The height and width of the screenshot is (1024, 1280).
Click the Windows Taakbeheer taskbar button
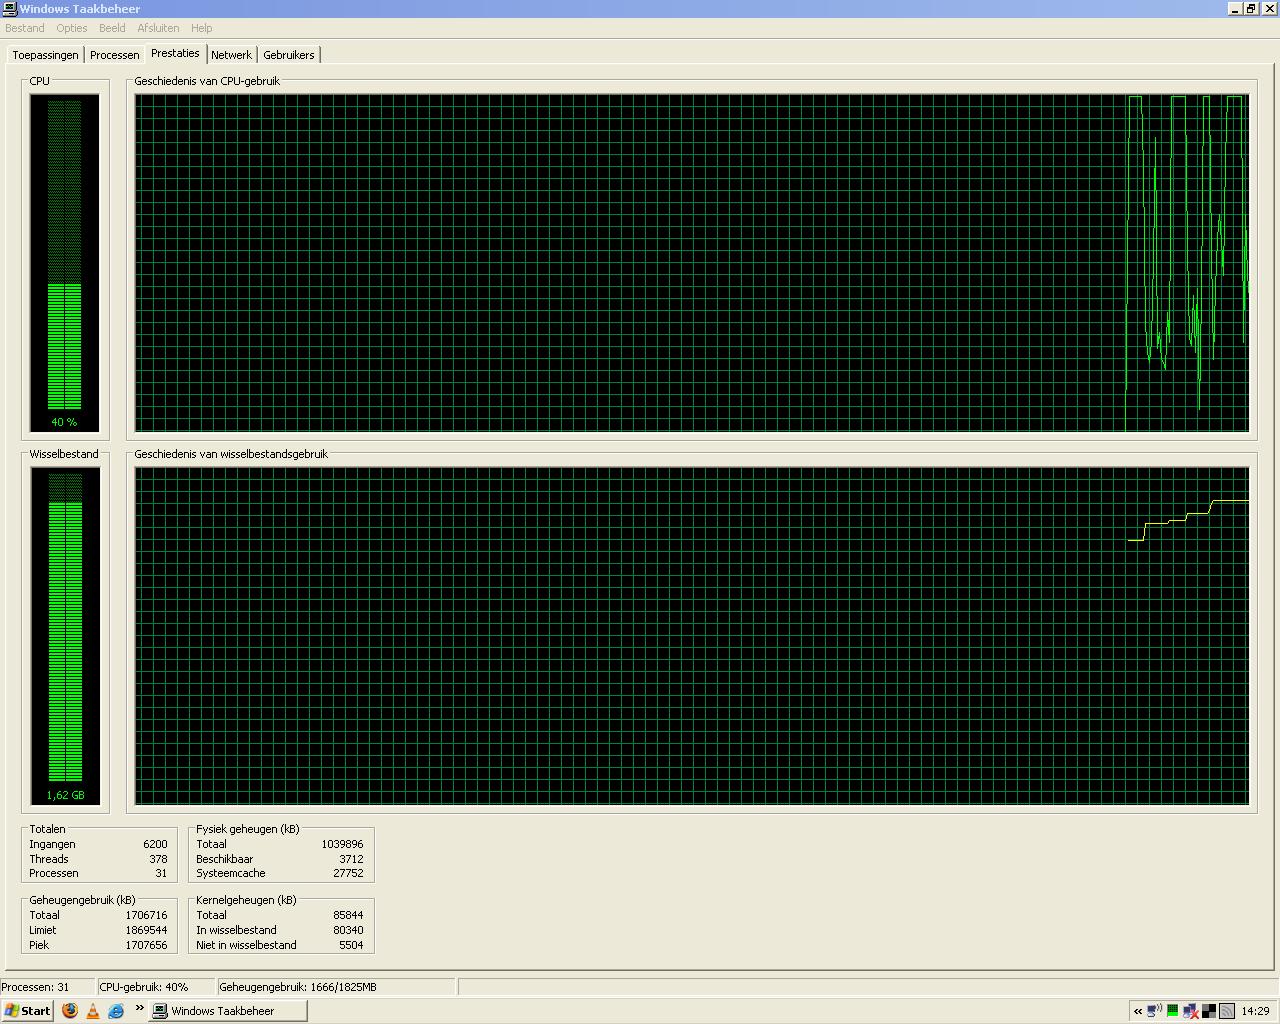(228, 1011)
